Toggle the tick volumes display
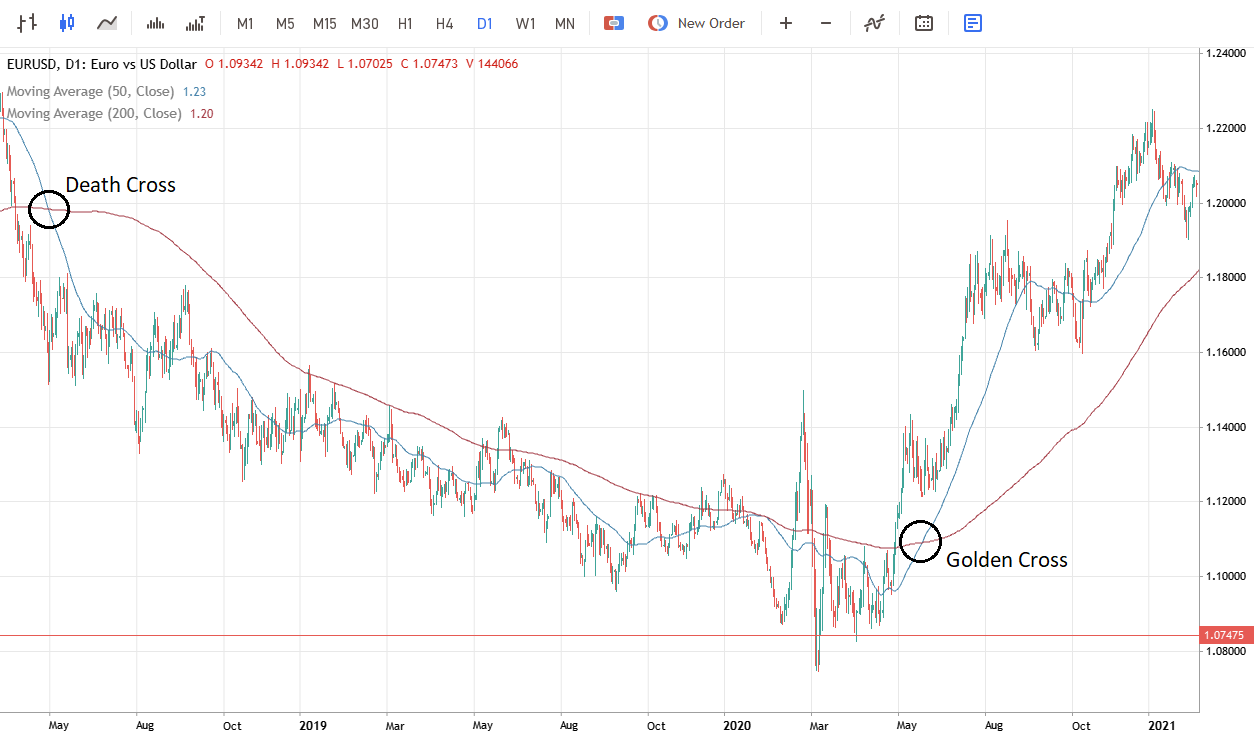The width and height of the screenshot is (1254, 736). (195, 22)
